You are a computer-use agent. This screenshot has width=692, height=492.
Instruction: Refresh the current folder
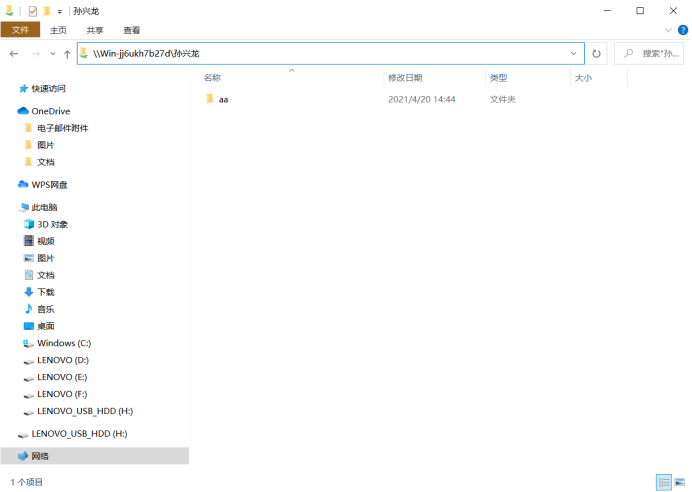(x=596, y=53)
